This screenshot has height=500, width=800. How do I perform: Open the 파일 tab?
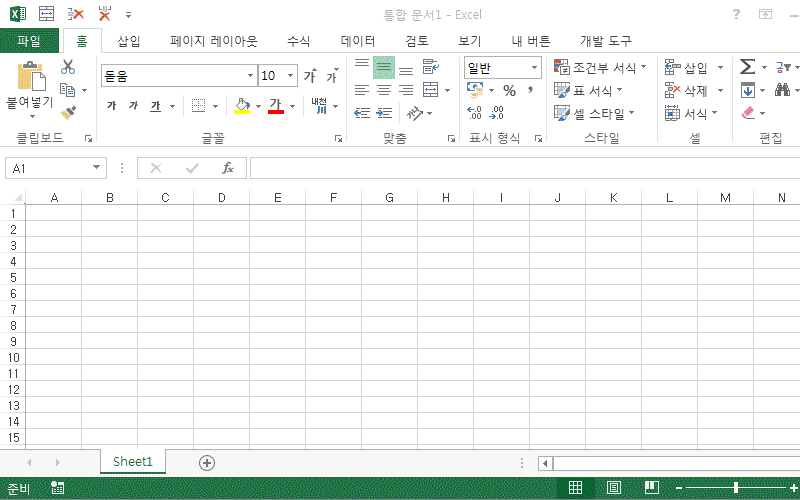(x=29, y=41)
